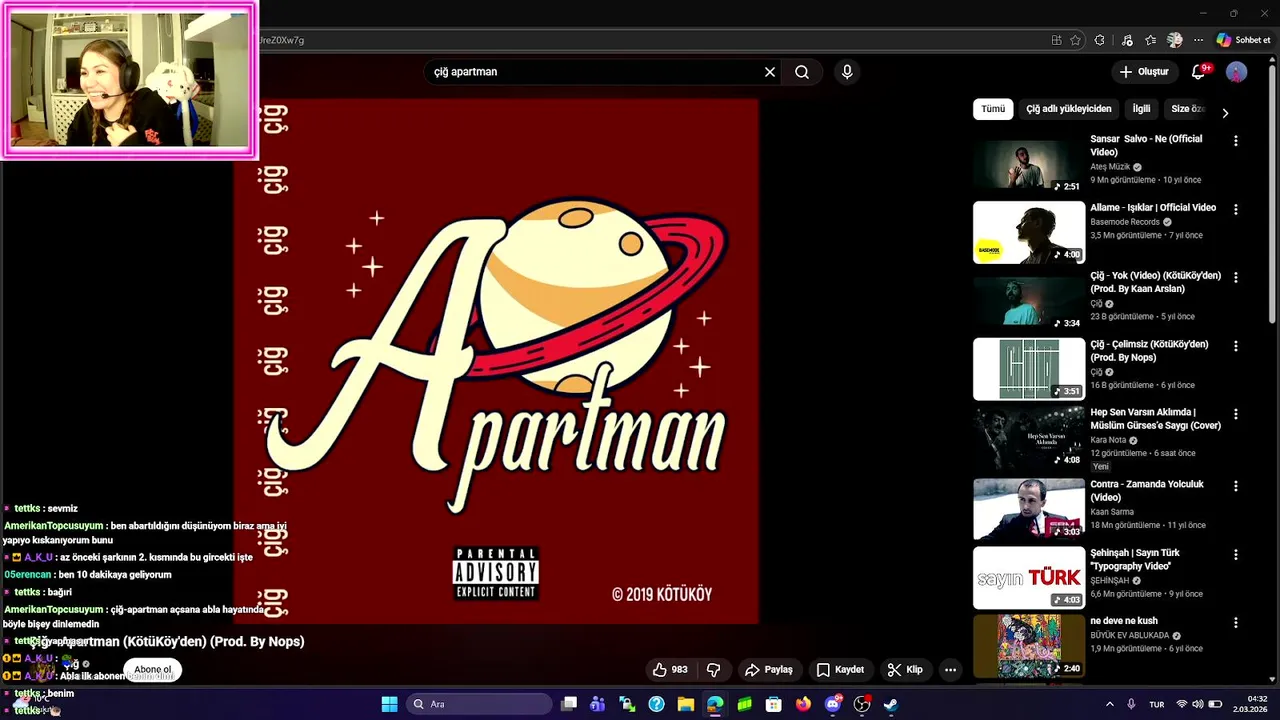Open Edge extensions puzzle icon

tap(1100, 40)
